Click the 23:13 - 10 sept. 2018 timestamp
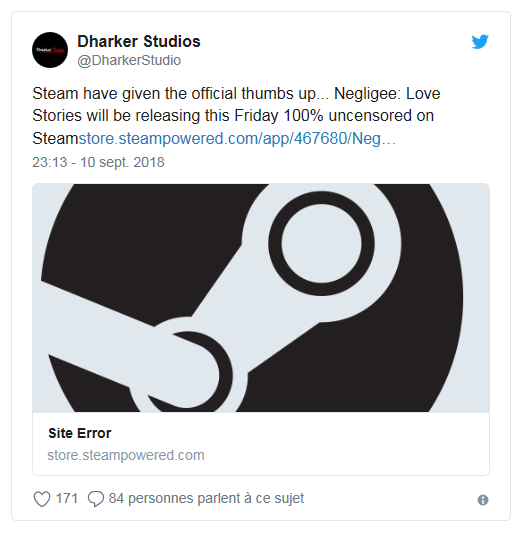This screenshot has width=523, height=533. pos(98,162)
